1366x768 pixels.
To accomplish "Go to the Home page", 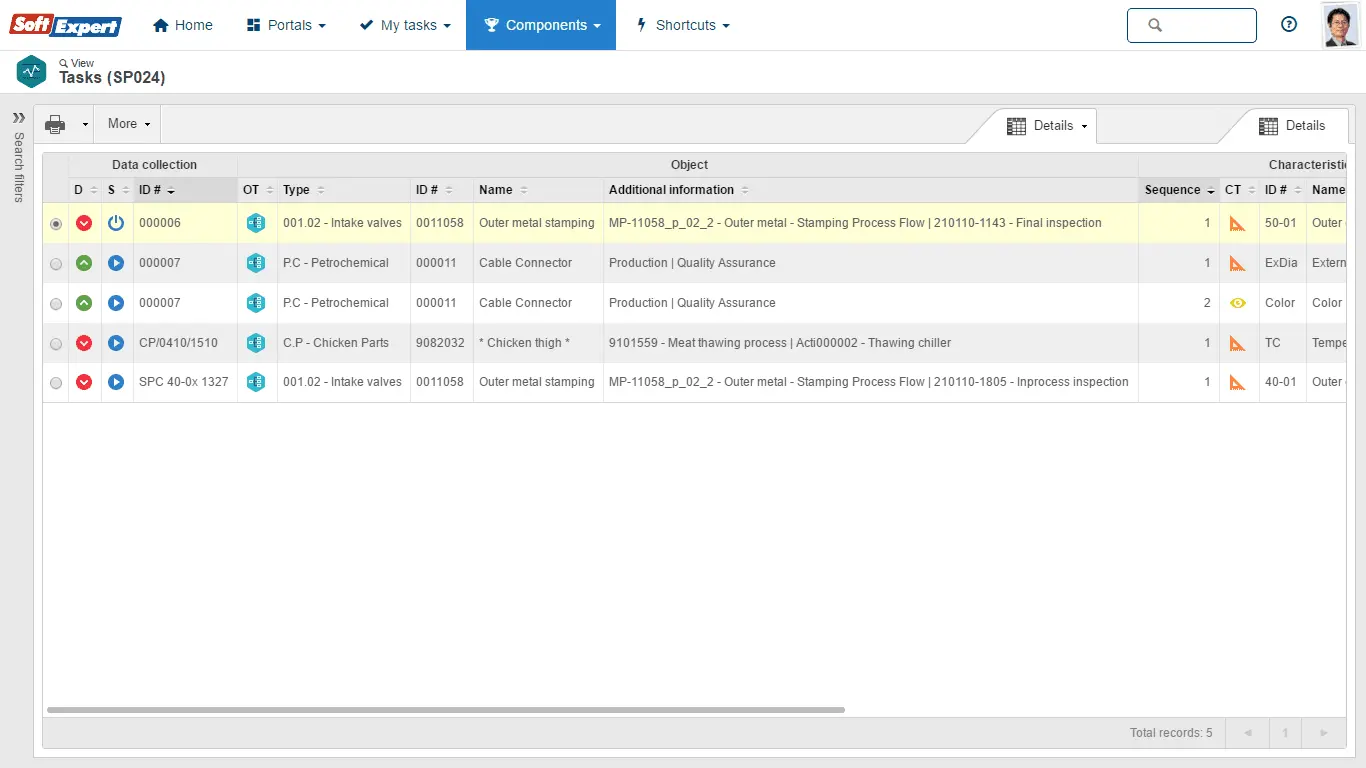I will [183, 25].
